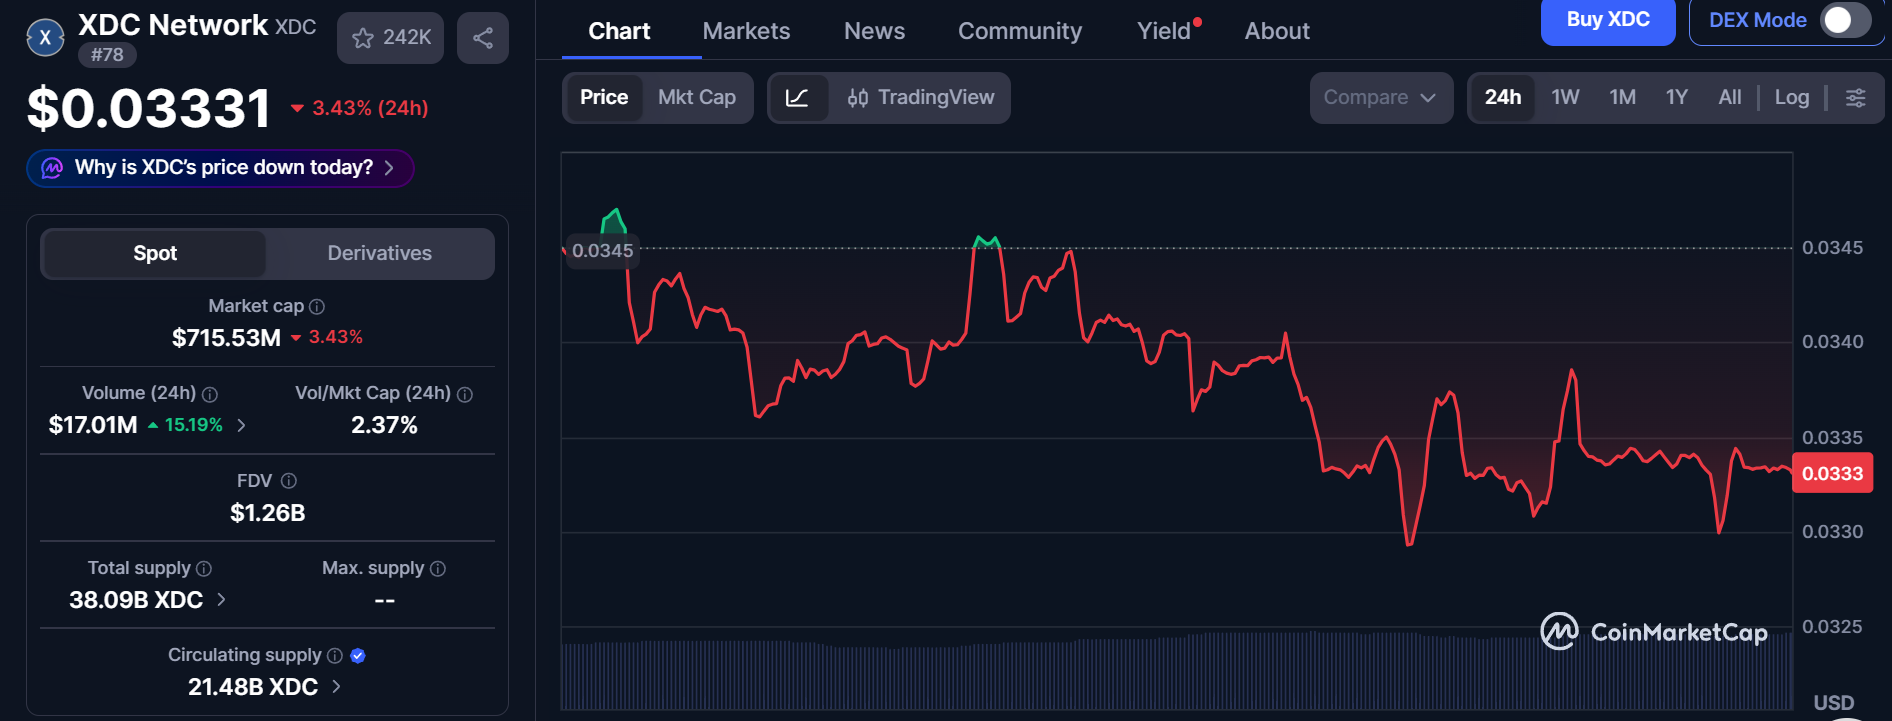This screenshot has width=1892, height=721.
Task: Expand the Circulating supply details arrow
Action: pos(336,687)
